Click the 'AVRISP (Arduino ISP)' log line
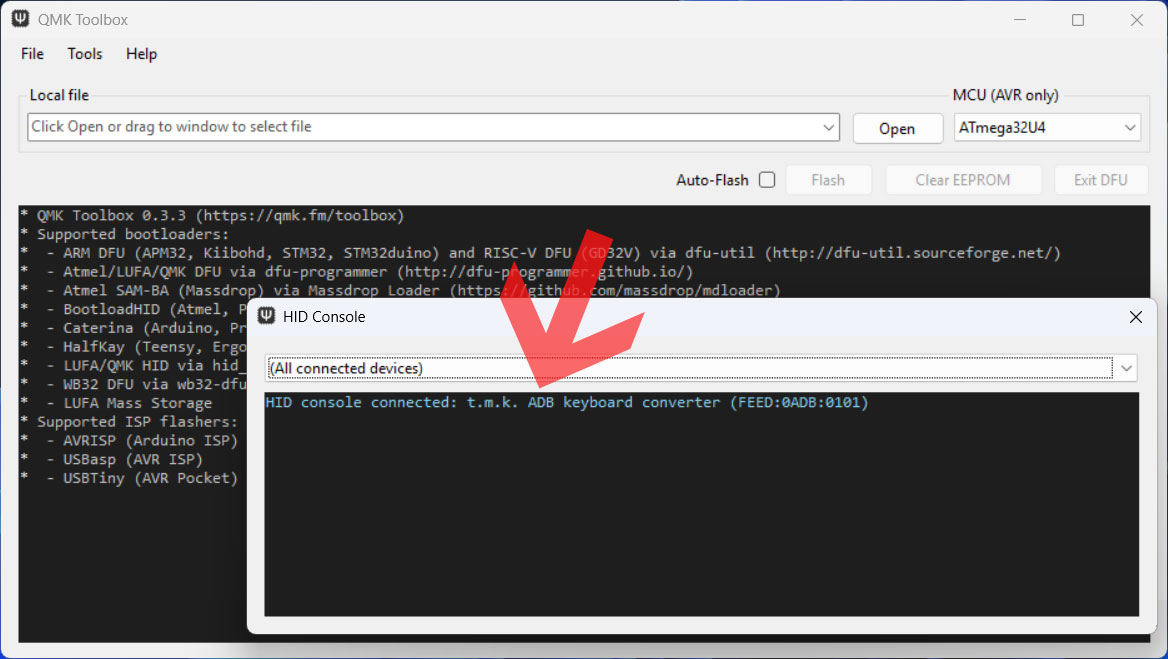This screenshot has height=659, width=1168. [x=129, y=440]
